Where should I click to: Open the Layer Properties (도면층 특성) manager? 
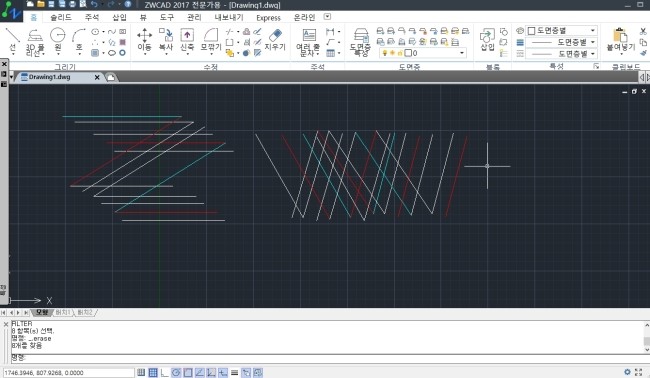pos(360,42)
